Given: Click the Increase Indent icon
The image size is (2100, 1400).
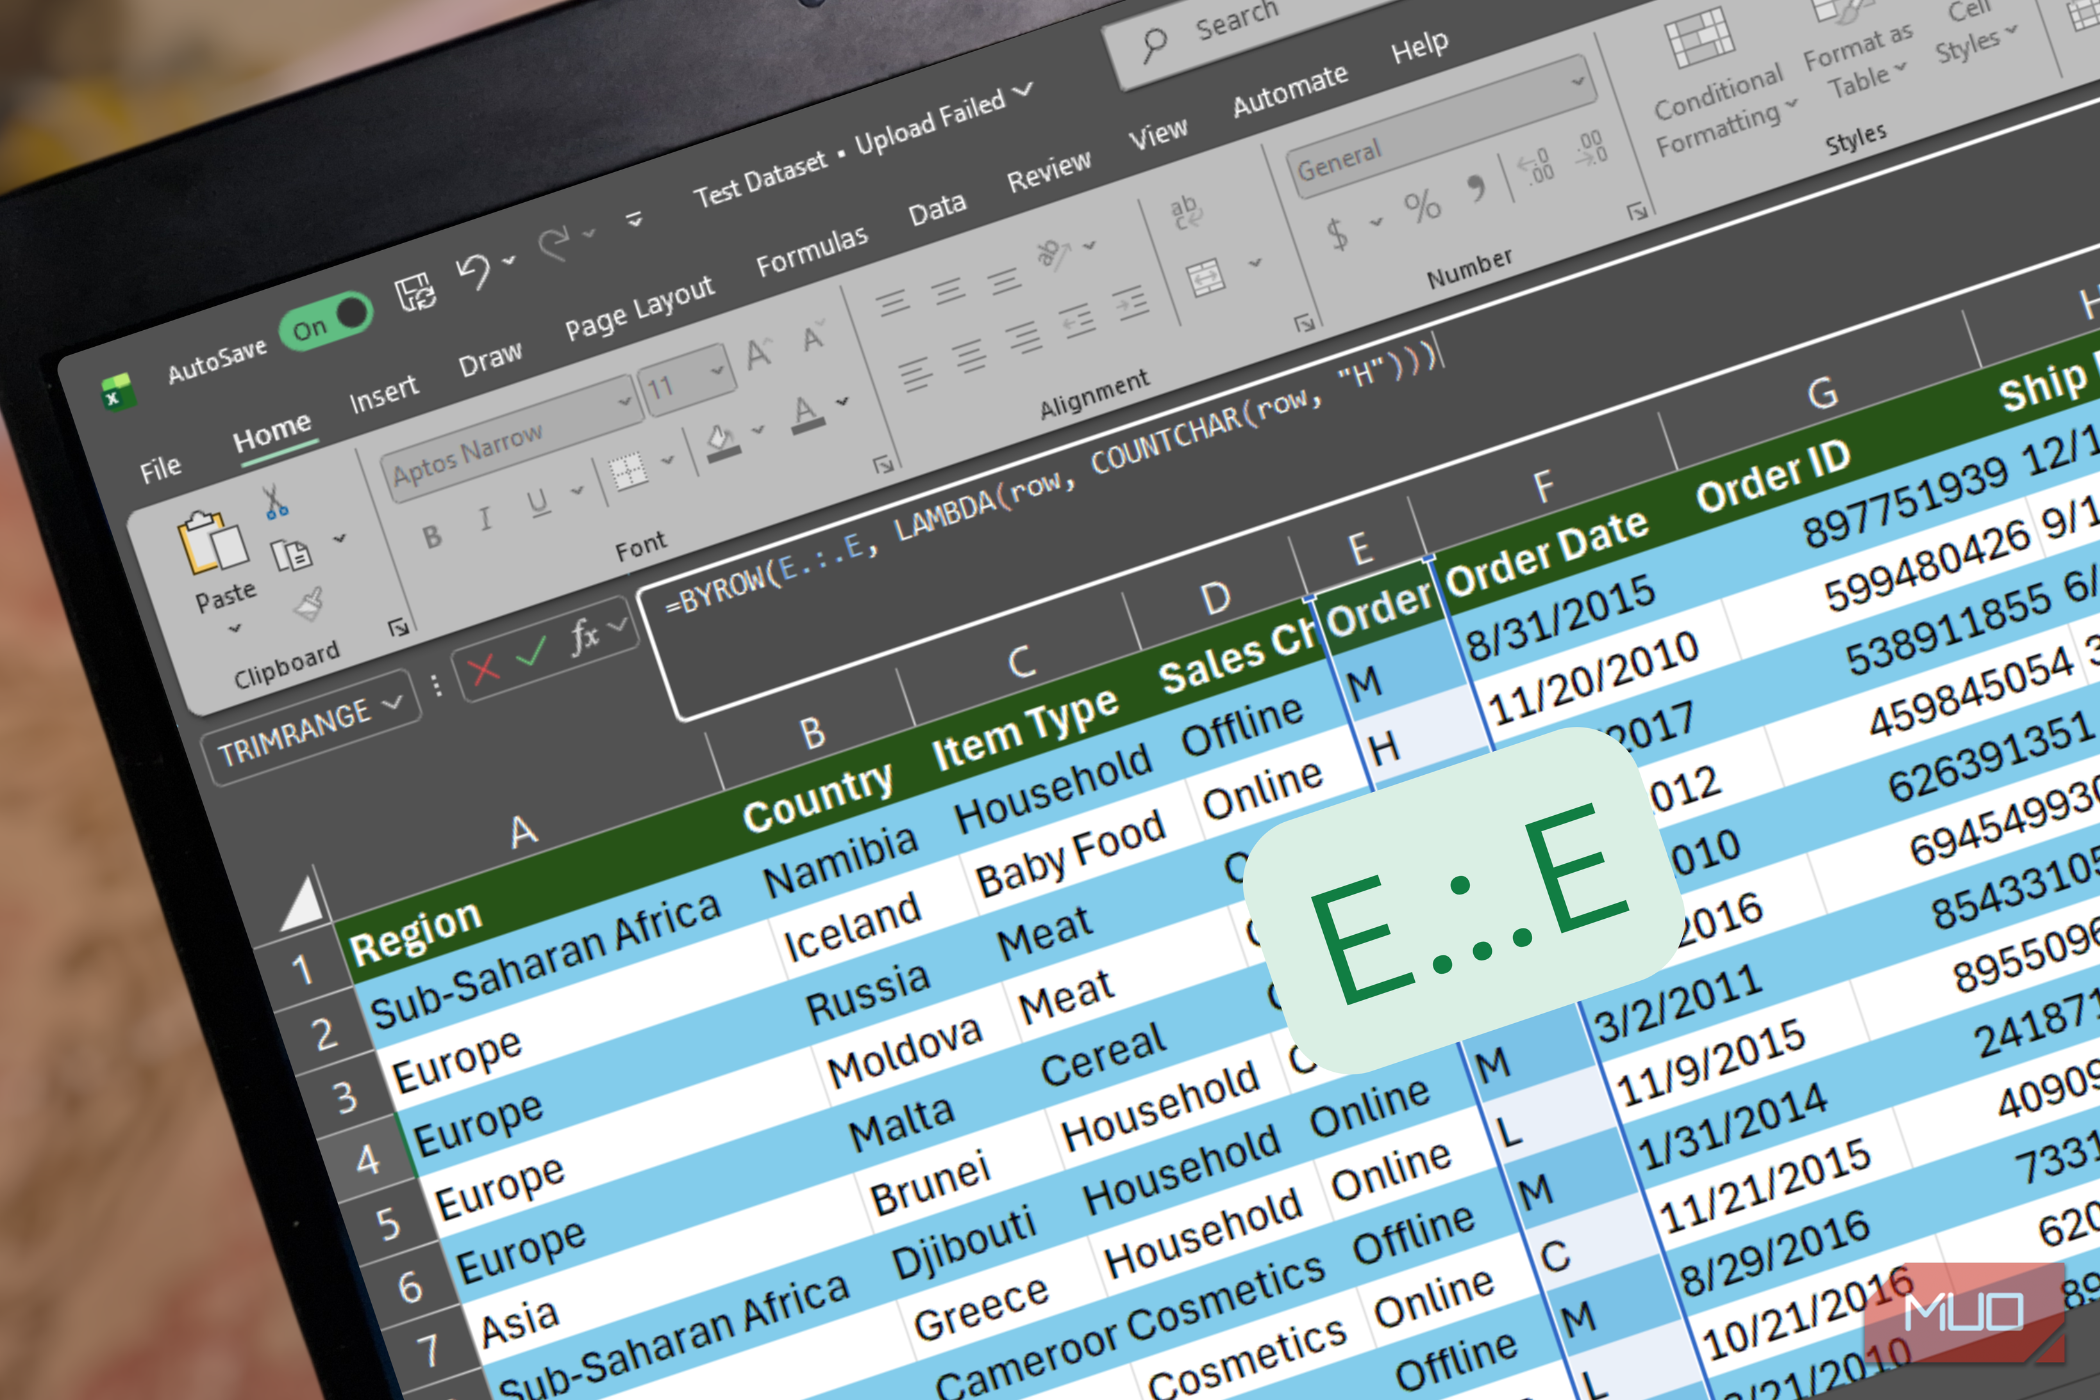Looking at the screenshot, I should [1131, 302].
